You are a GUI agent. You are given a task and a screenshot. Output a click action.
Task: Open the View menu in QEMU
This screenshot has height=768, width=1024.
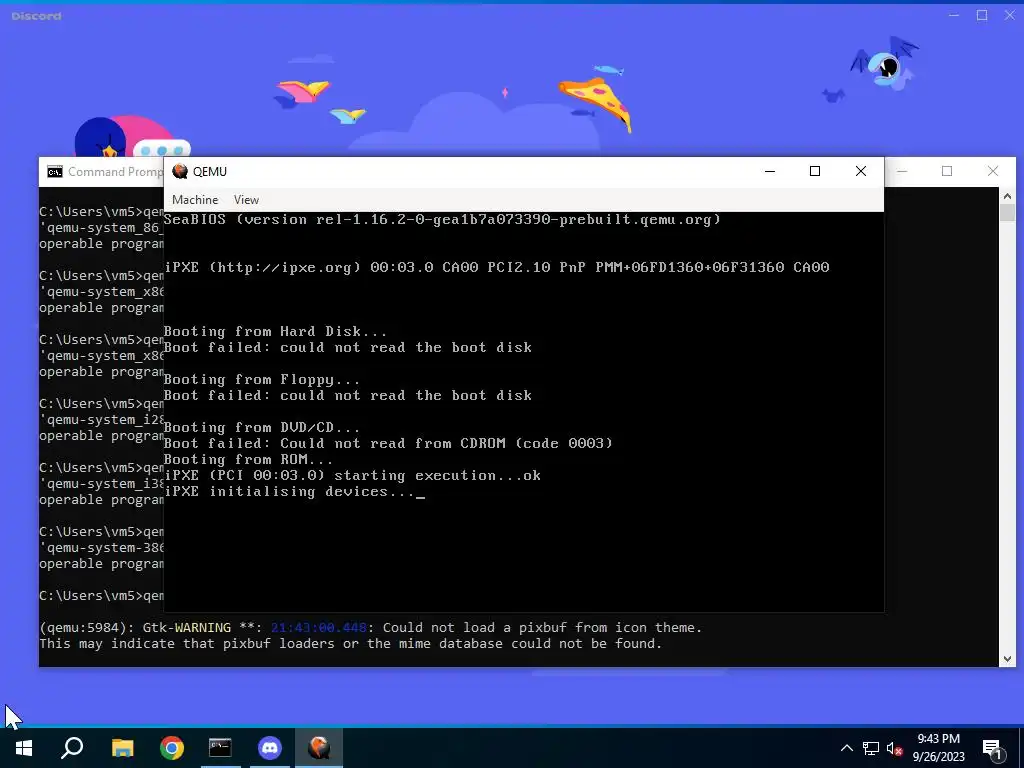[246, 200]
